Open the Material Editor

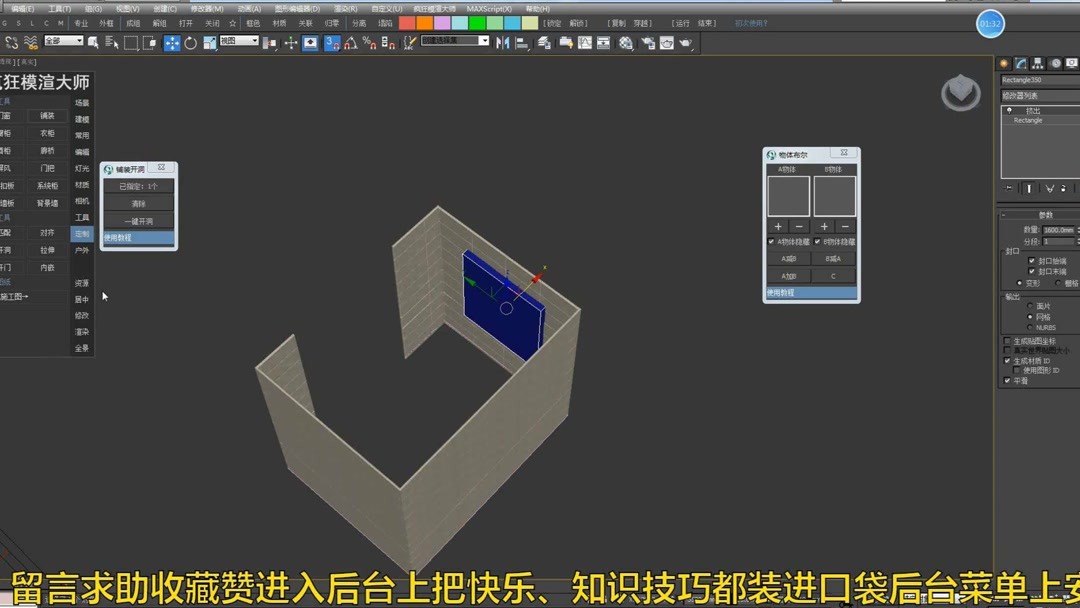(x=627, y=42)
